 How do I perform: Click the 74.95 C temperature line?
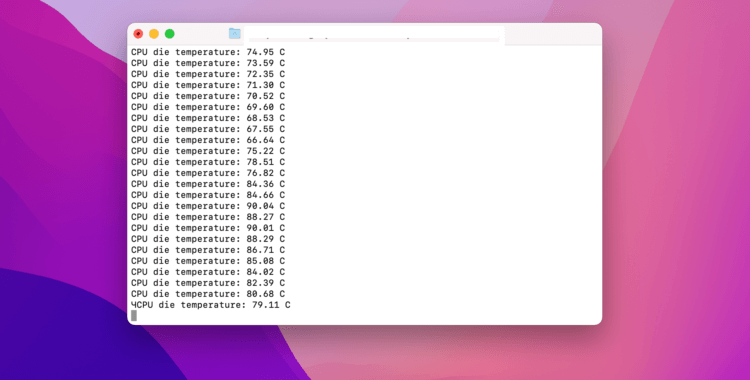click(x=208, y=52)
